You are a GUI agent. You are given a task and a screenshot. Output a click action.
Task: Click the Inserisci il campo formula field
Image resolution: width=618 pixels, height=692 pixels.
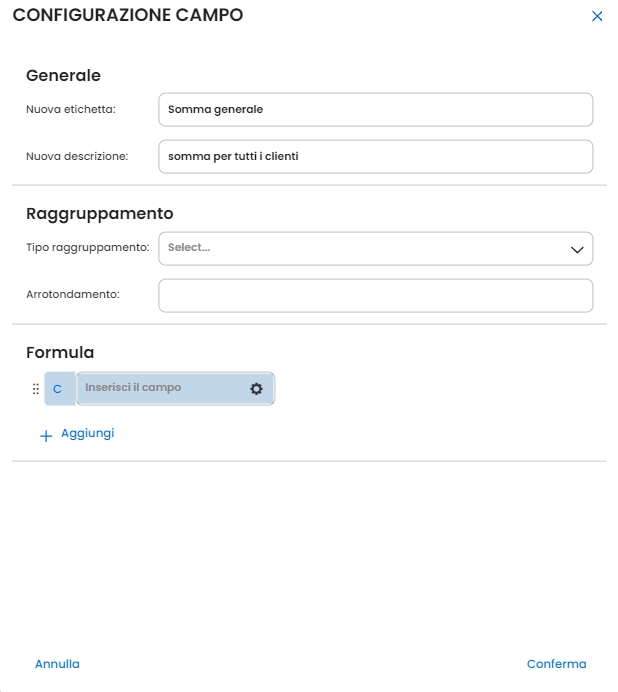(x=160, y=388)
